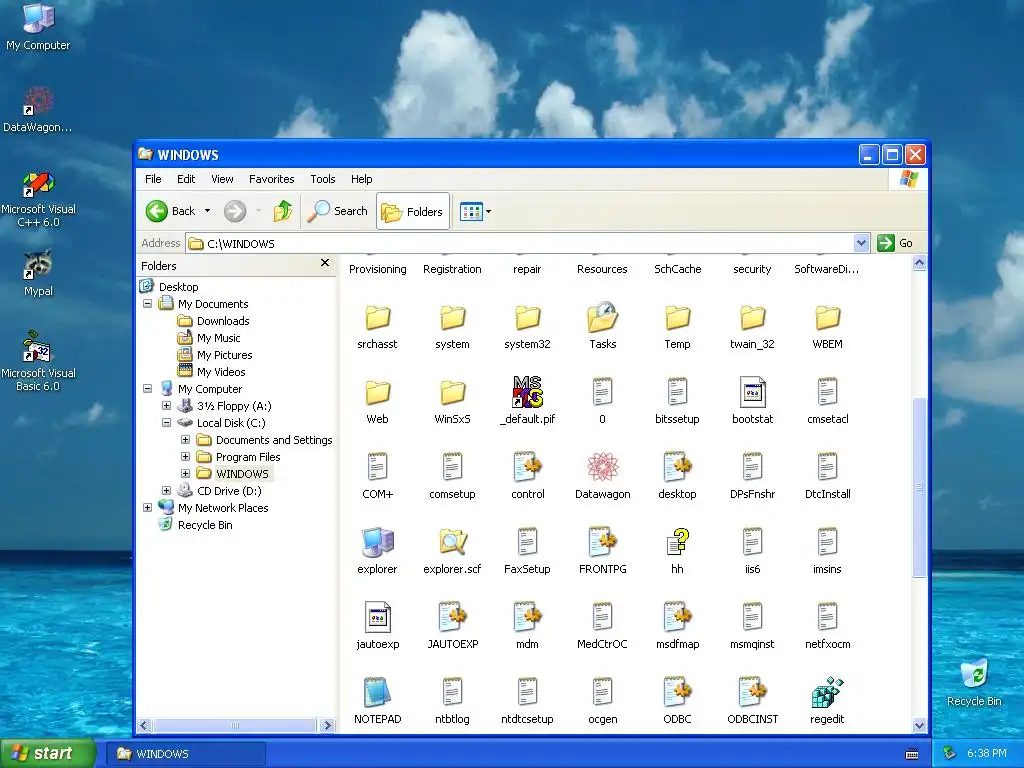Expand the WINDOWS tree node
The width and height of the screenshot is (1024, 768).
(x=185, y=473)
